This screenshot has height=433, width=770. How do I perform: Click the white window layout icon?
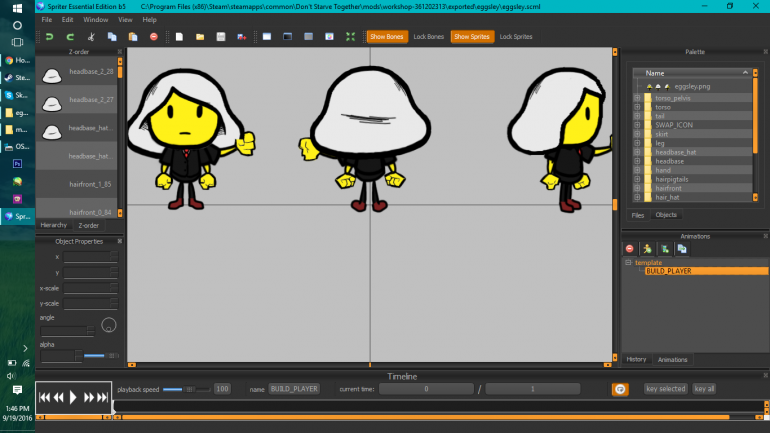[267, 37]
